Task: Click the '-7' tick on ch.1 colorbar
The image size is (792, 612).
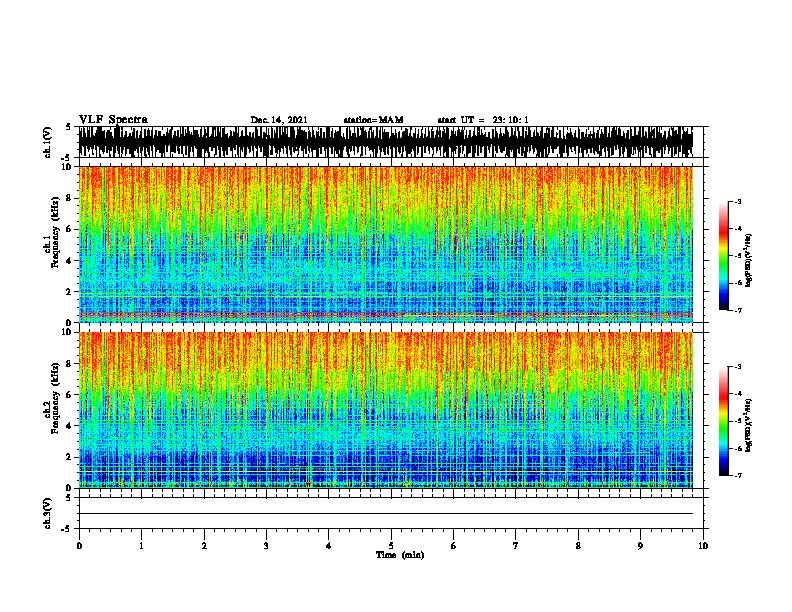Action: (x=738, y=310)
